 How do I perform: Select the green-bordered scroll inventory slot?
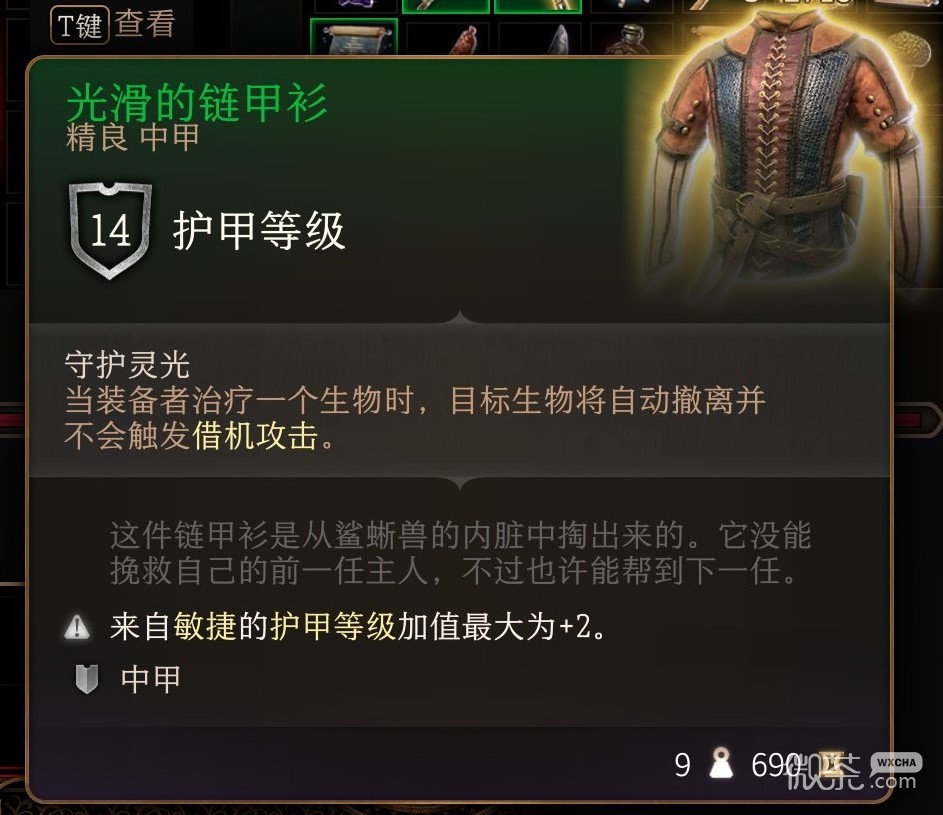coord(354,37)
